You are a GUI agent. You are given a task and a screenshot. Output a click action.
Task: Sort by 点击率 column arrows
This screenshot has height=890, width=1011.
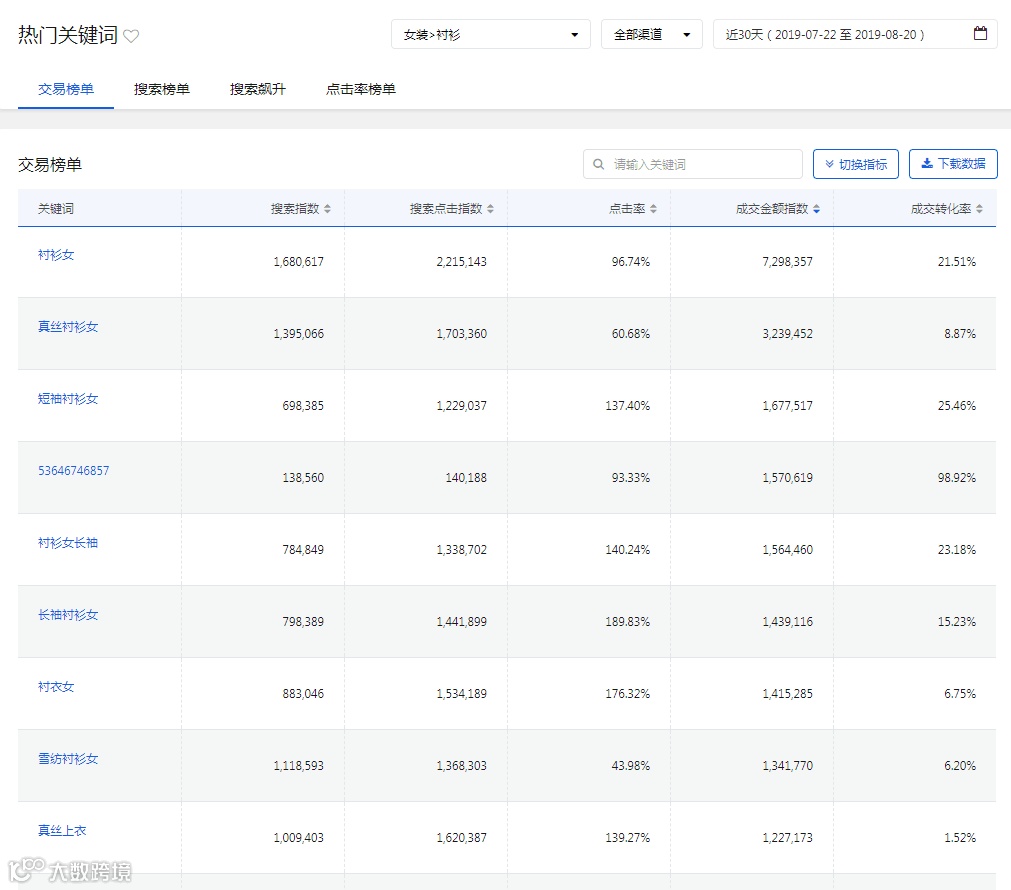click(x=654, y=209)
